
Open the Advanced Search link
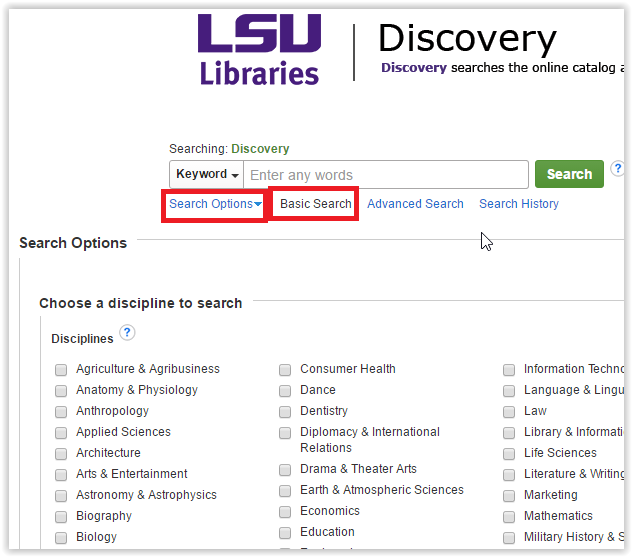click(415, 204)
